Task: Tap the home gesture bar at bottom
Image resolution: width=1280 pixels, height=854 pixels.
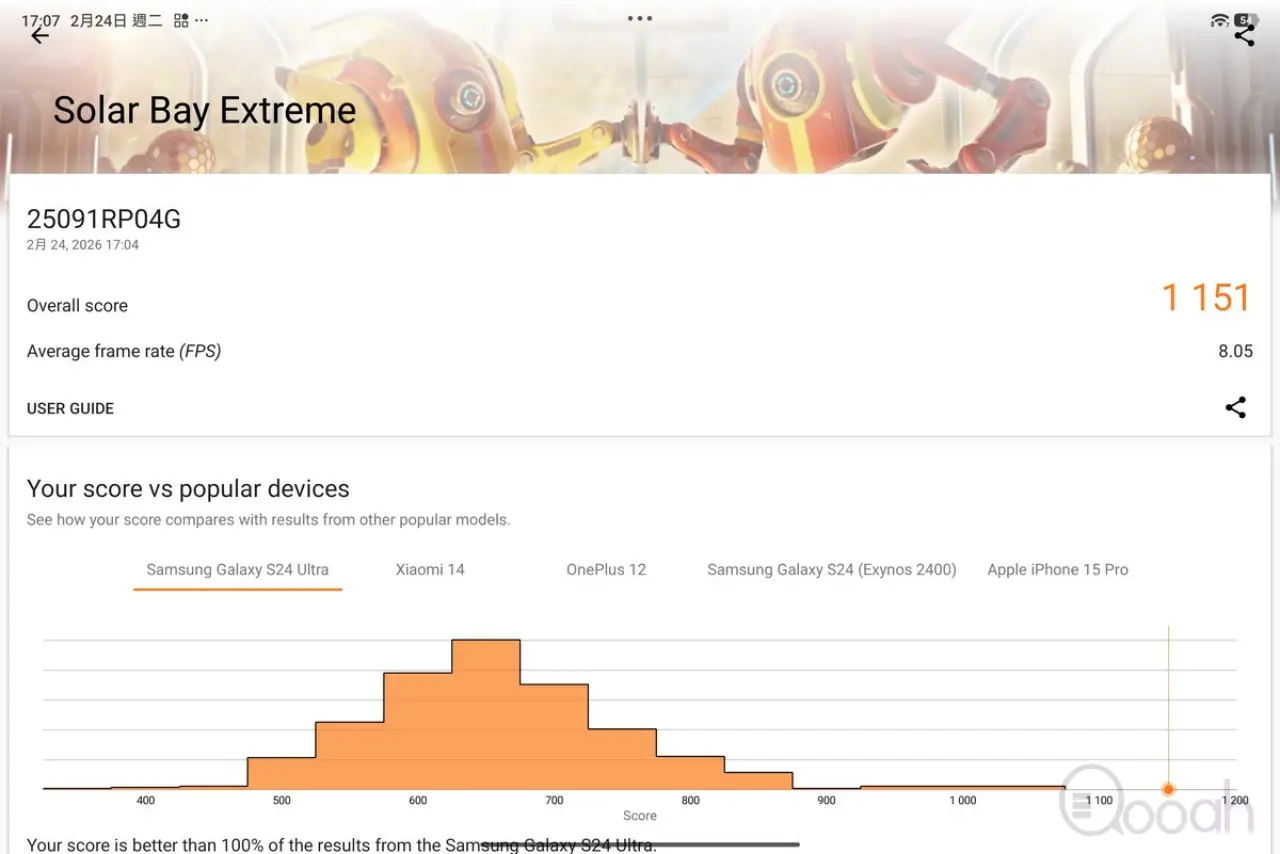Action: click(640, 845)
